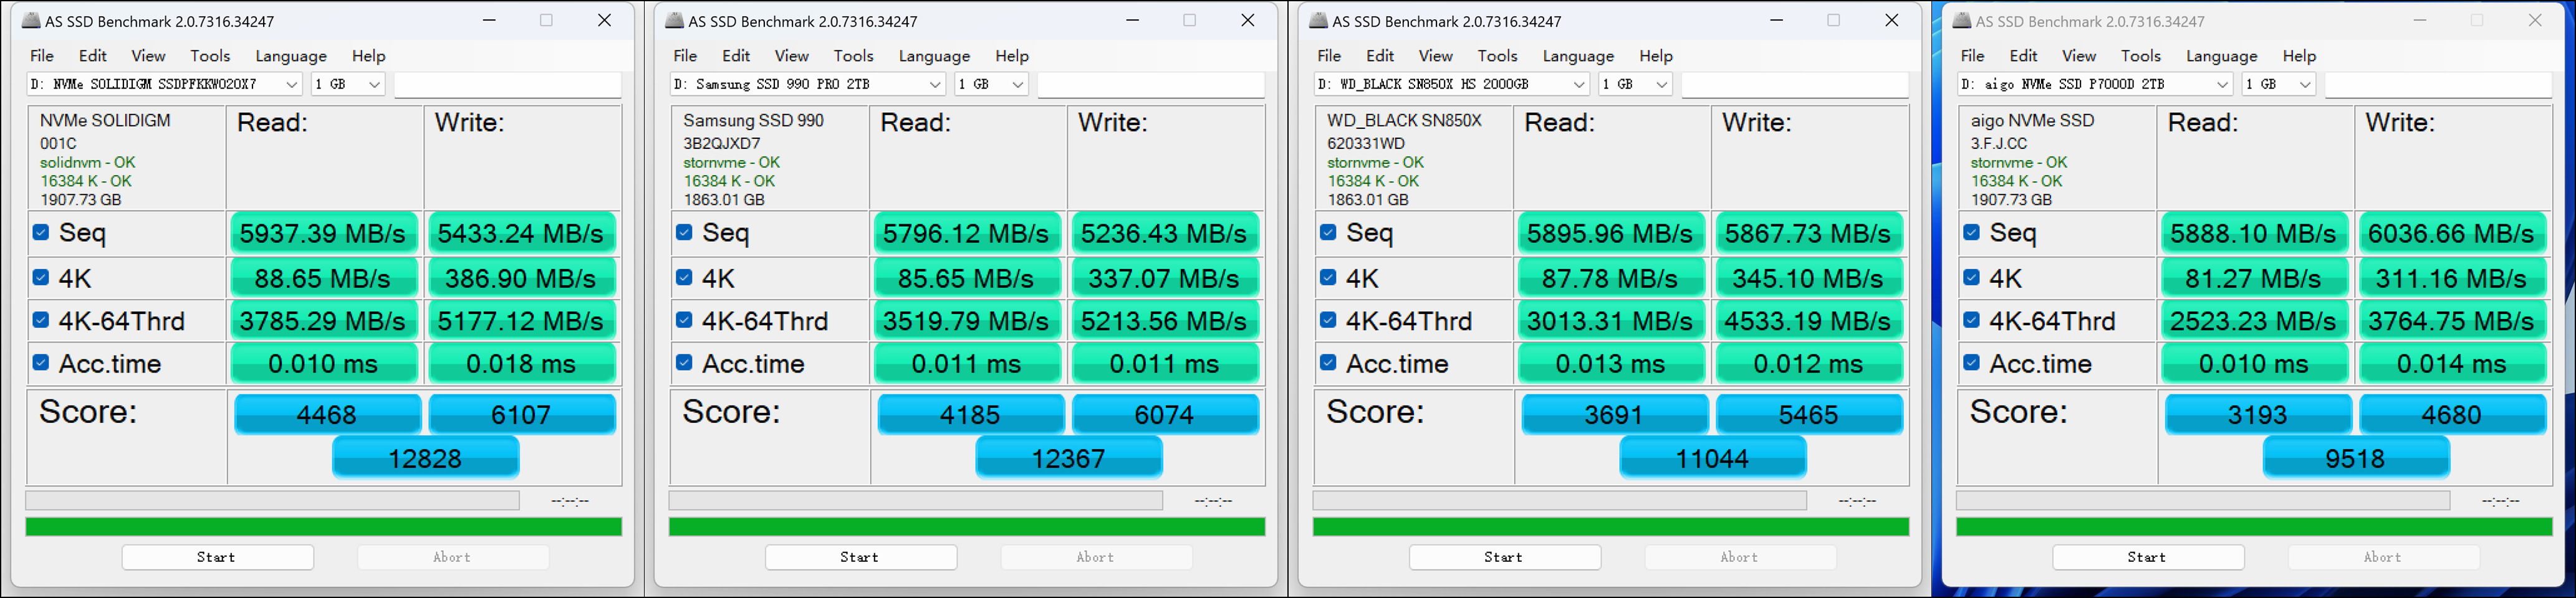2576x598 pixels.
Task: Click the total score 9518
Action: (2356, 458)
